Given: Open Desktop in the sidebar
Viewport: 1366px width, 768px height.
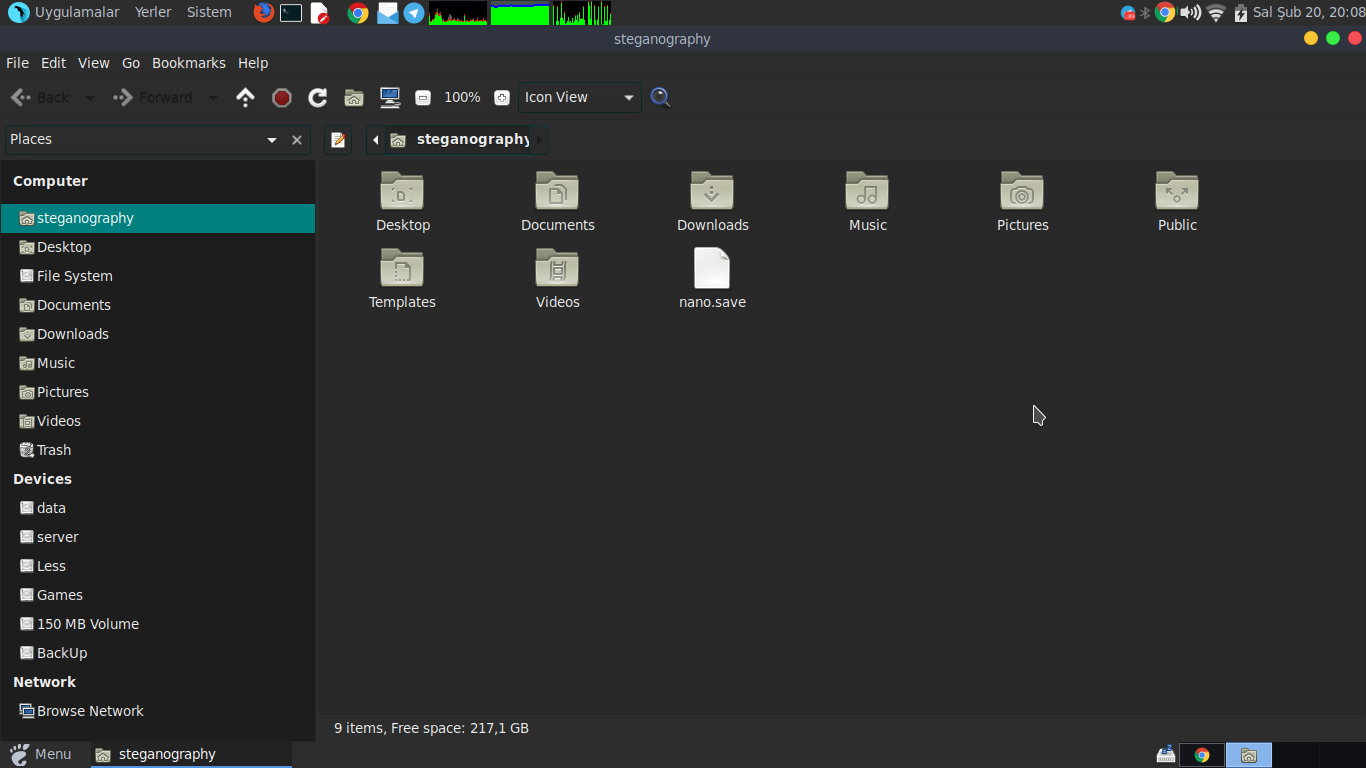Looking at the screenshot, I should tap(158, 247).
